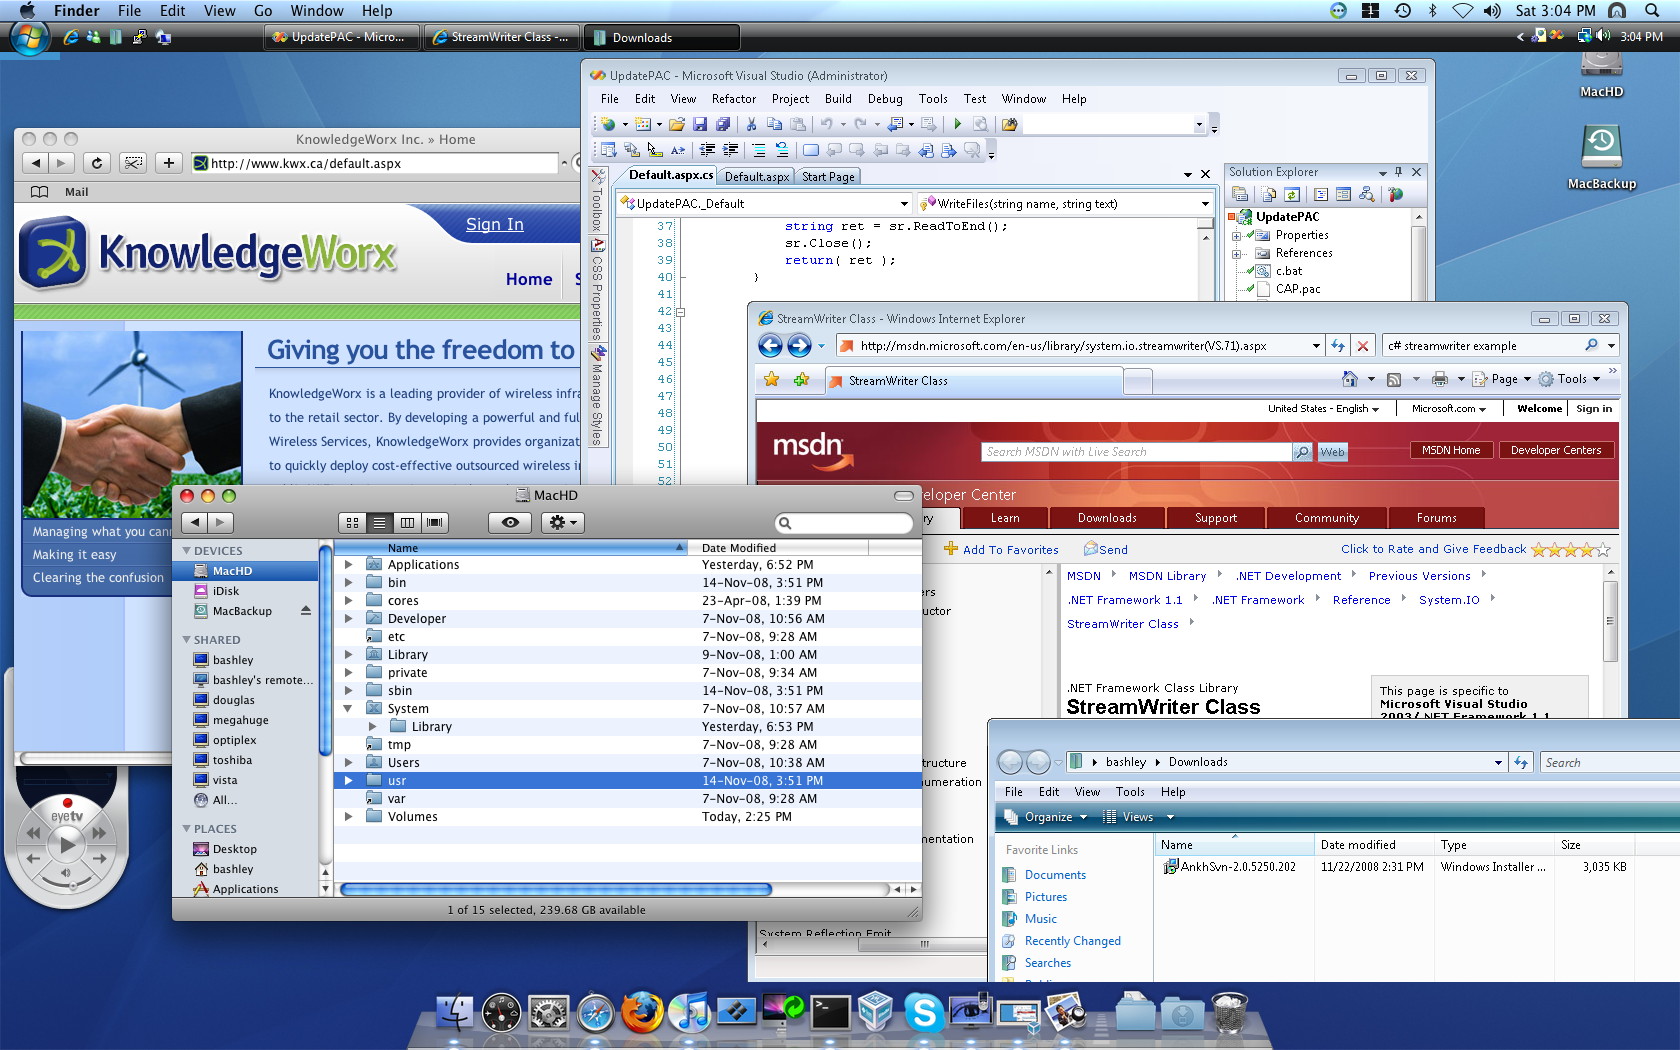Select AnkhSvn-2.0.5250.202 file row
Image resolution: width=1680 pixels, height=1050 pixels.
tap(1397, 867)
